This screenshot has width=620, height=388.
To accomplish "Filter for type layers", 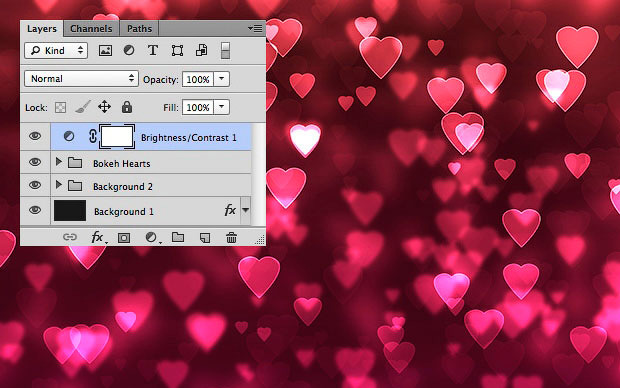I will click(153, 51).
